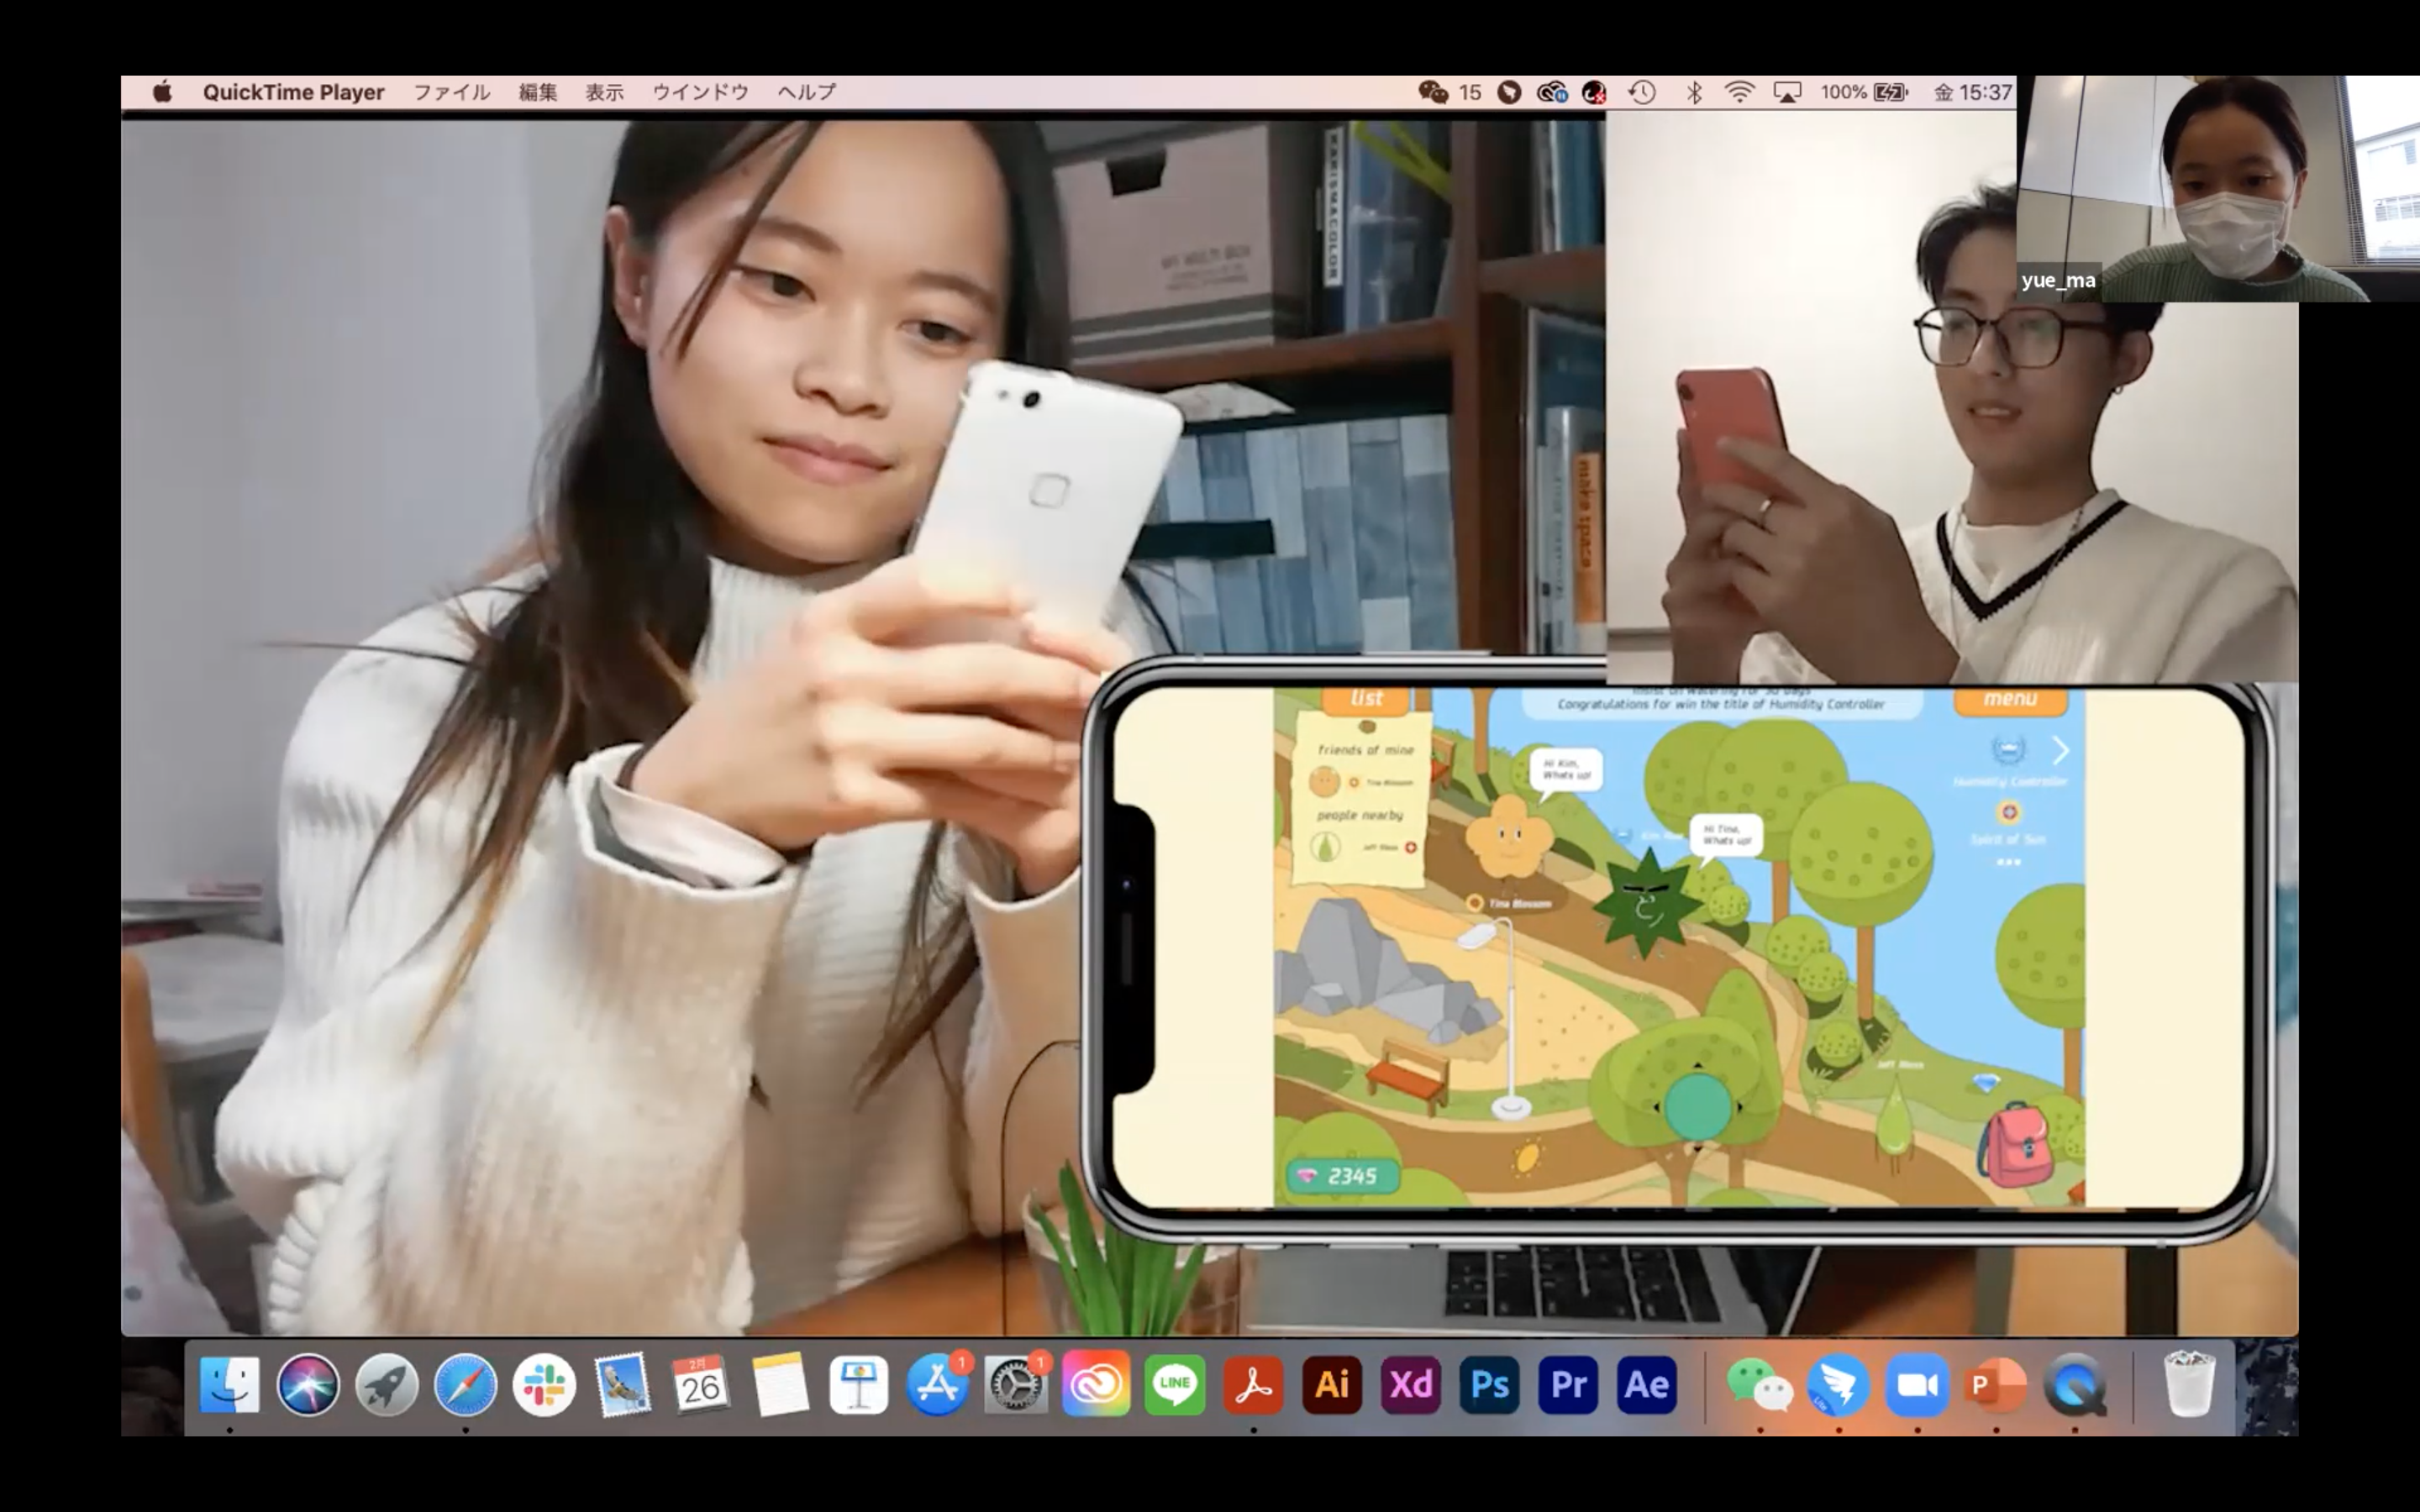Open Adobe Creative Cloud from the Dock

coord(1096,1384)
